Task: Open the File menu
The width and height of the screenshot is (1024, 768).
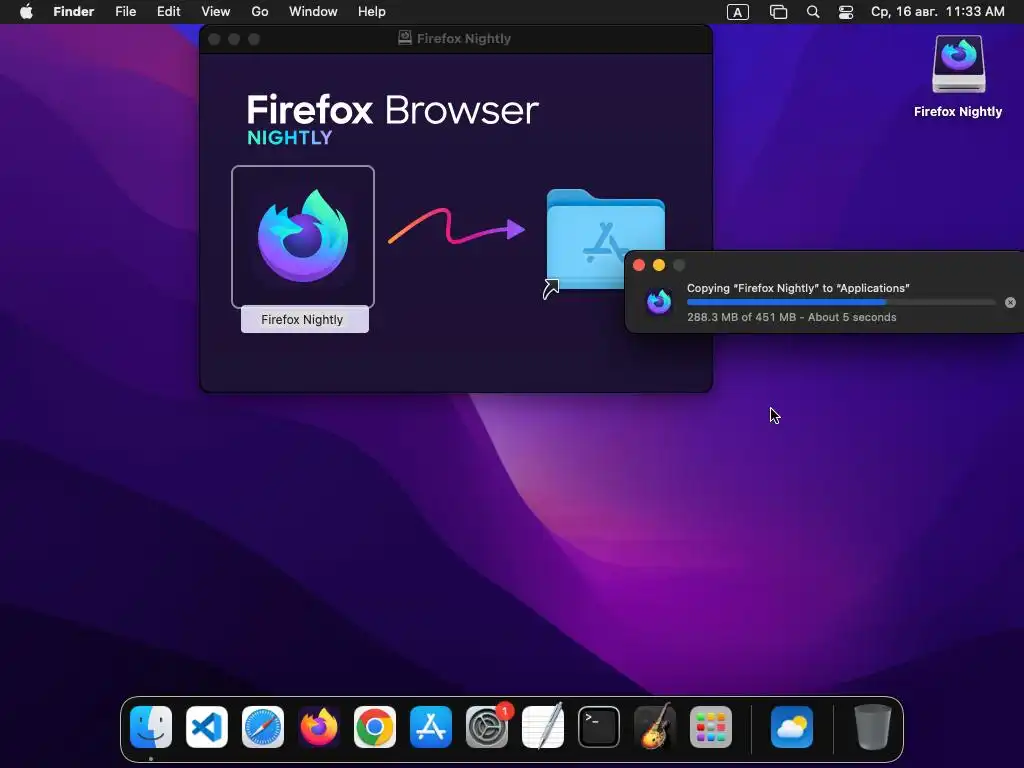Action: [125, 12]
